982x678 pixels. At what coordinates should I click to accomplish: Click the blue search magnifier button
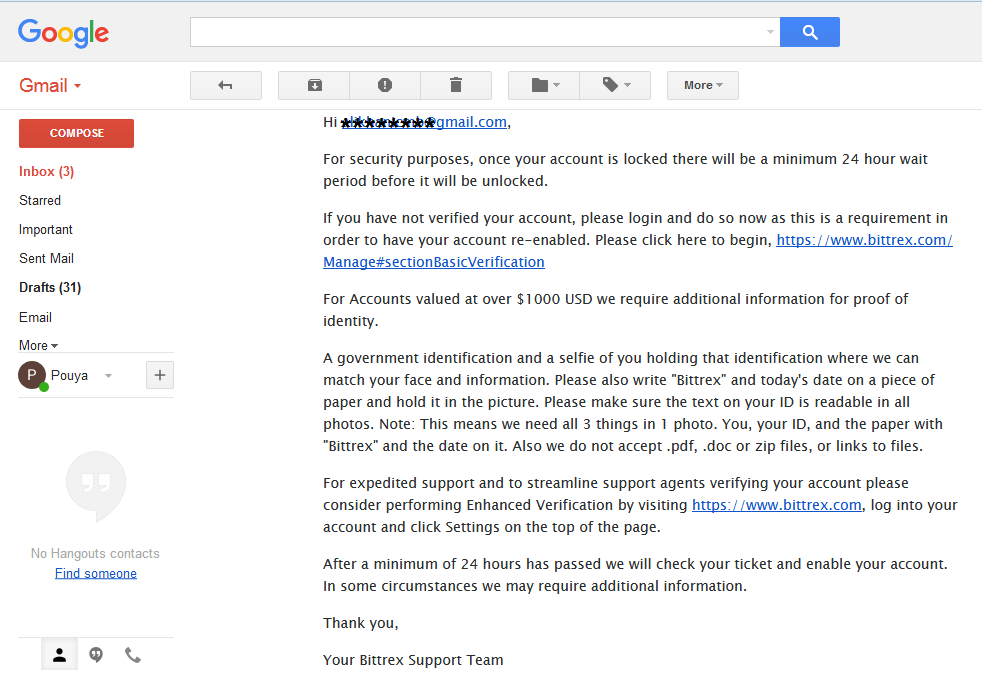tap(810, 32)
